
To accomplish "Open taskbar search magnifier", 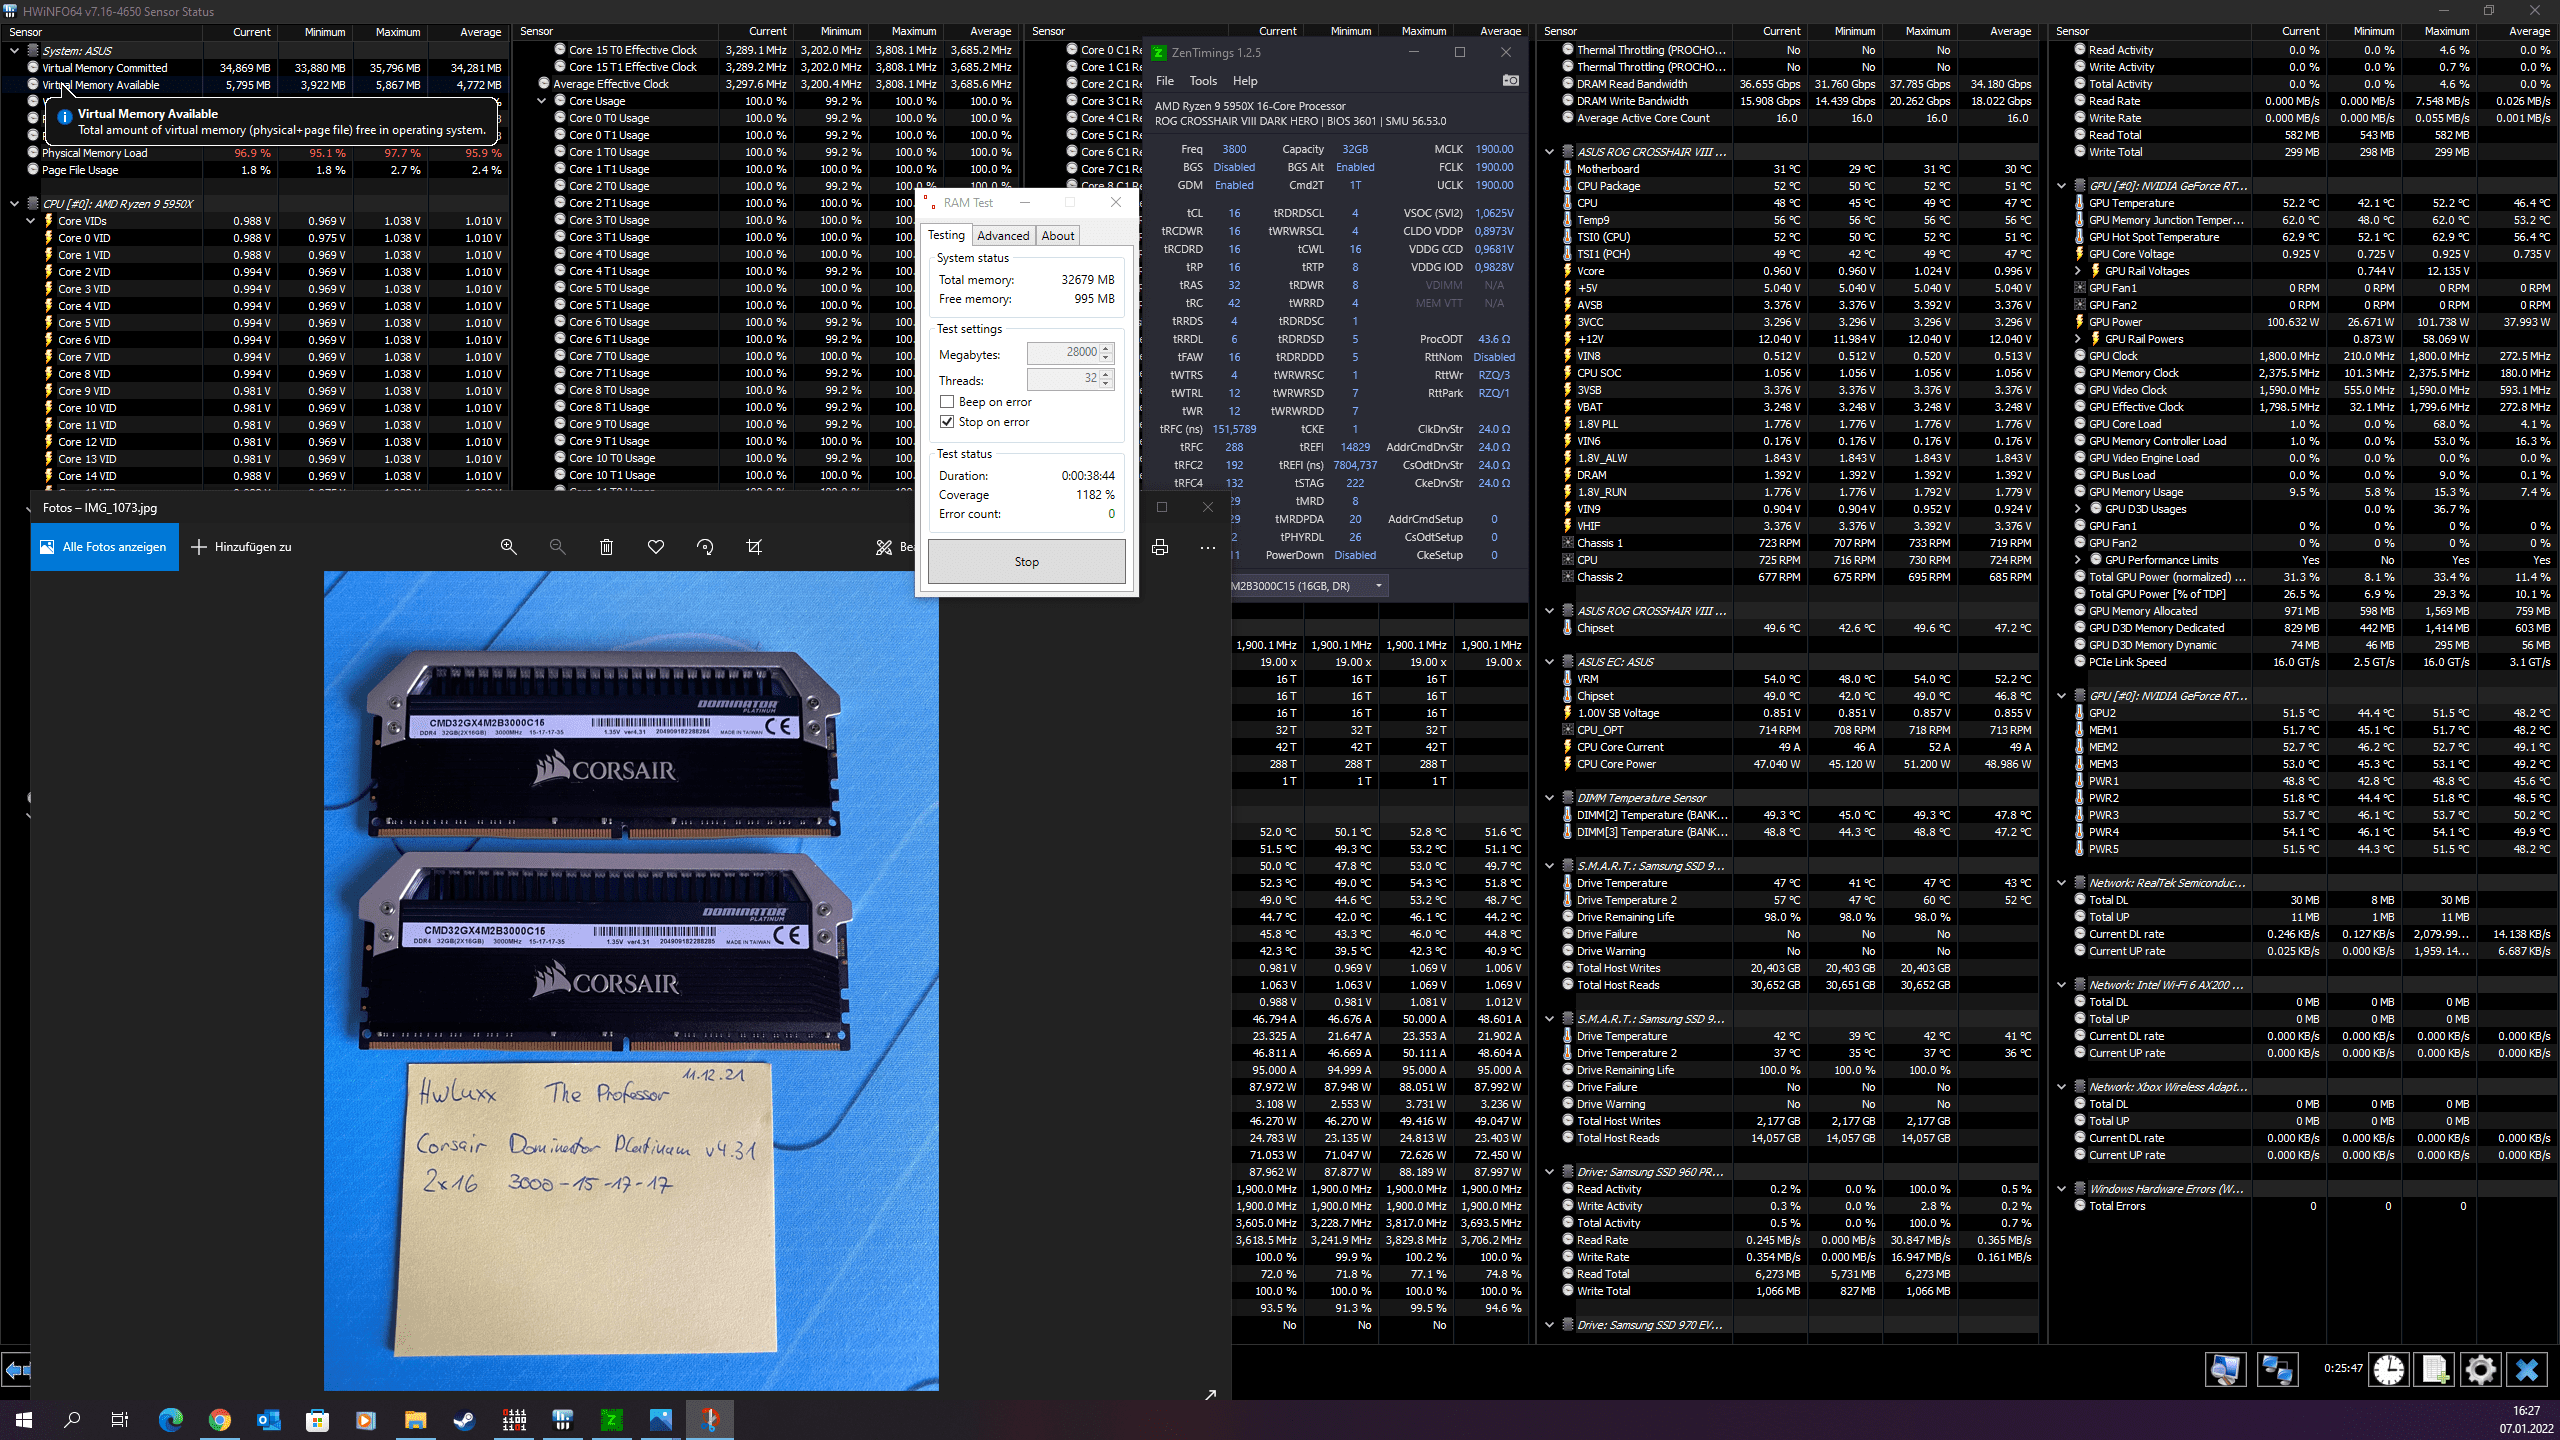I will (x=72, y=1419).
